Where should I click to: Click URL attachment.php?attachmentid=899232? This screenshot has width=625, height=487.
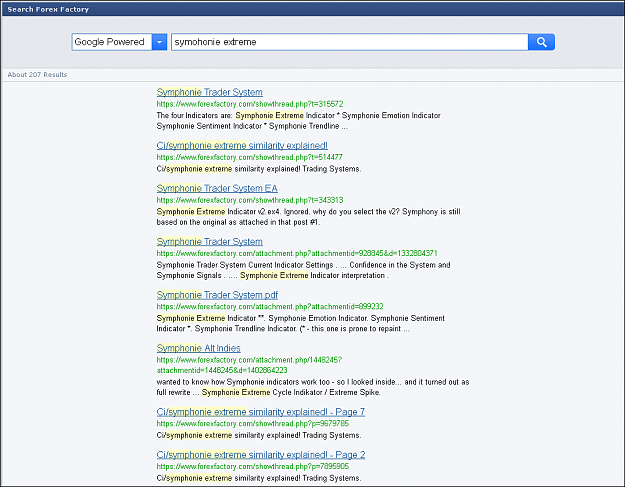click(x=270, y=306)
